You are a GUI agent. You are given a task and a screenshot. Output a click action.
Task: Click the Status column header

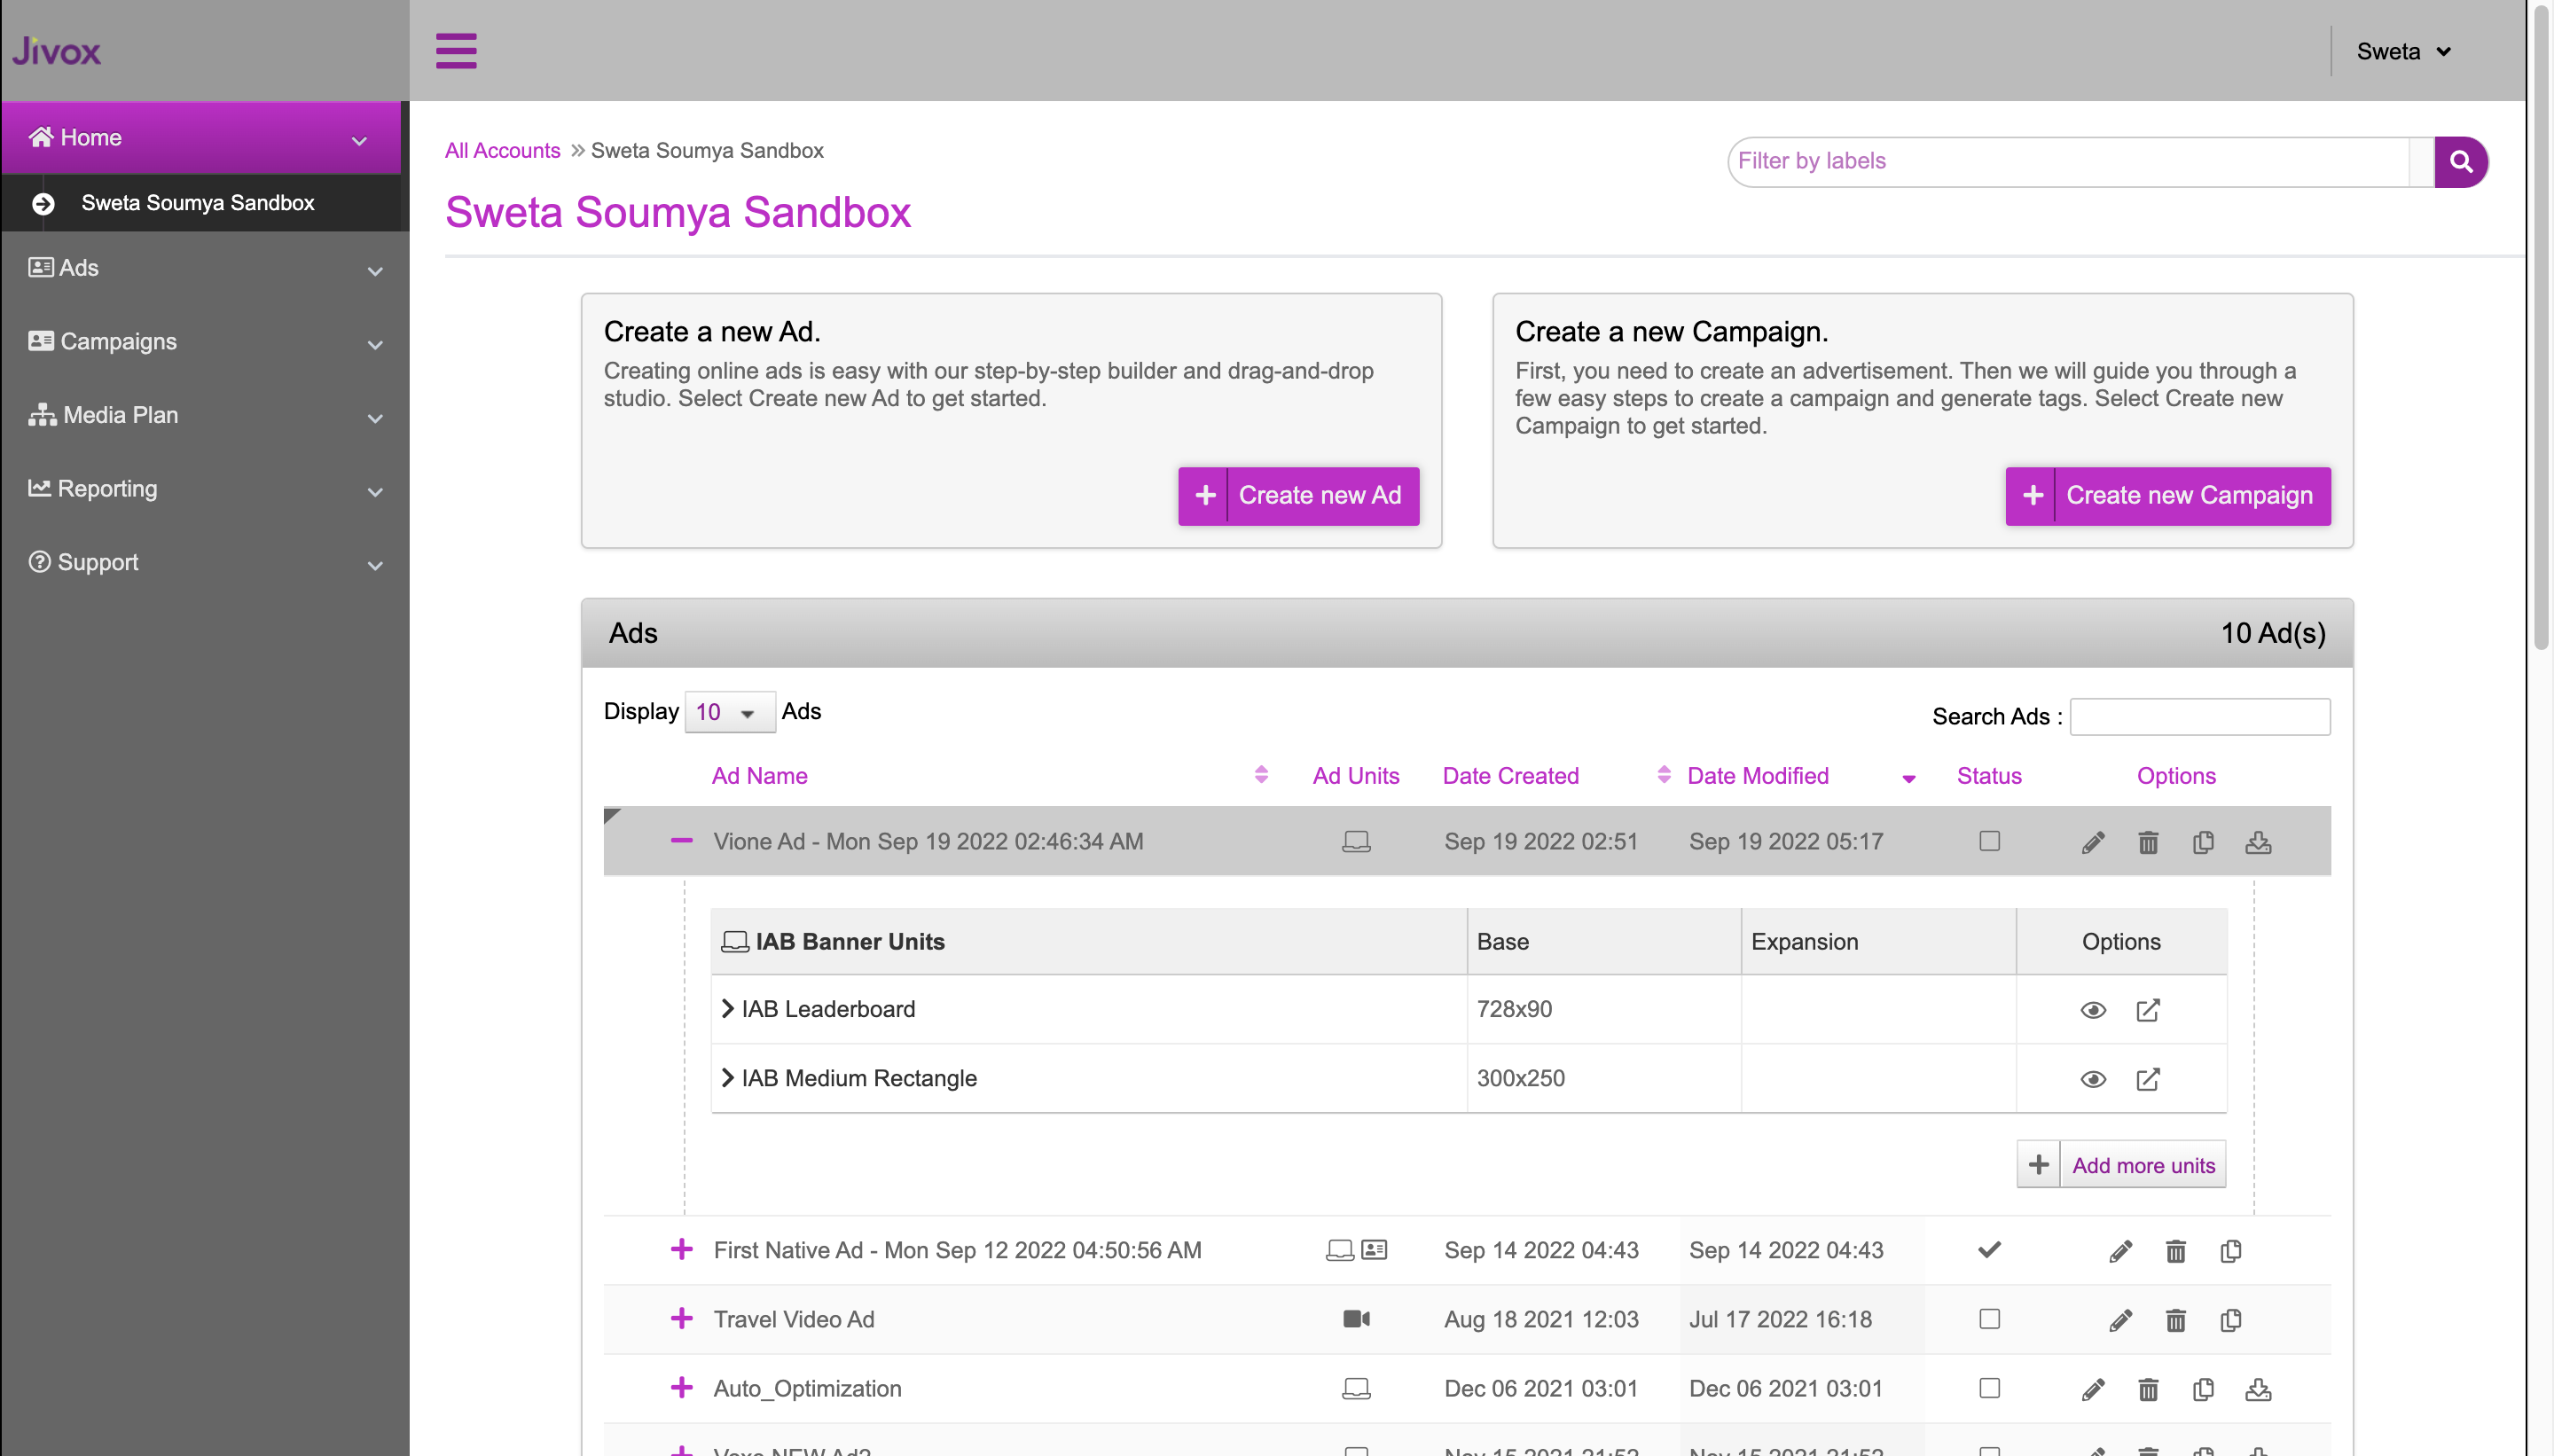pos(1988,776)
